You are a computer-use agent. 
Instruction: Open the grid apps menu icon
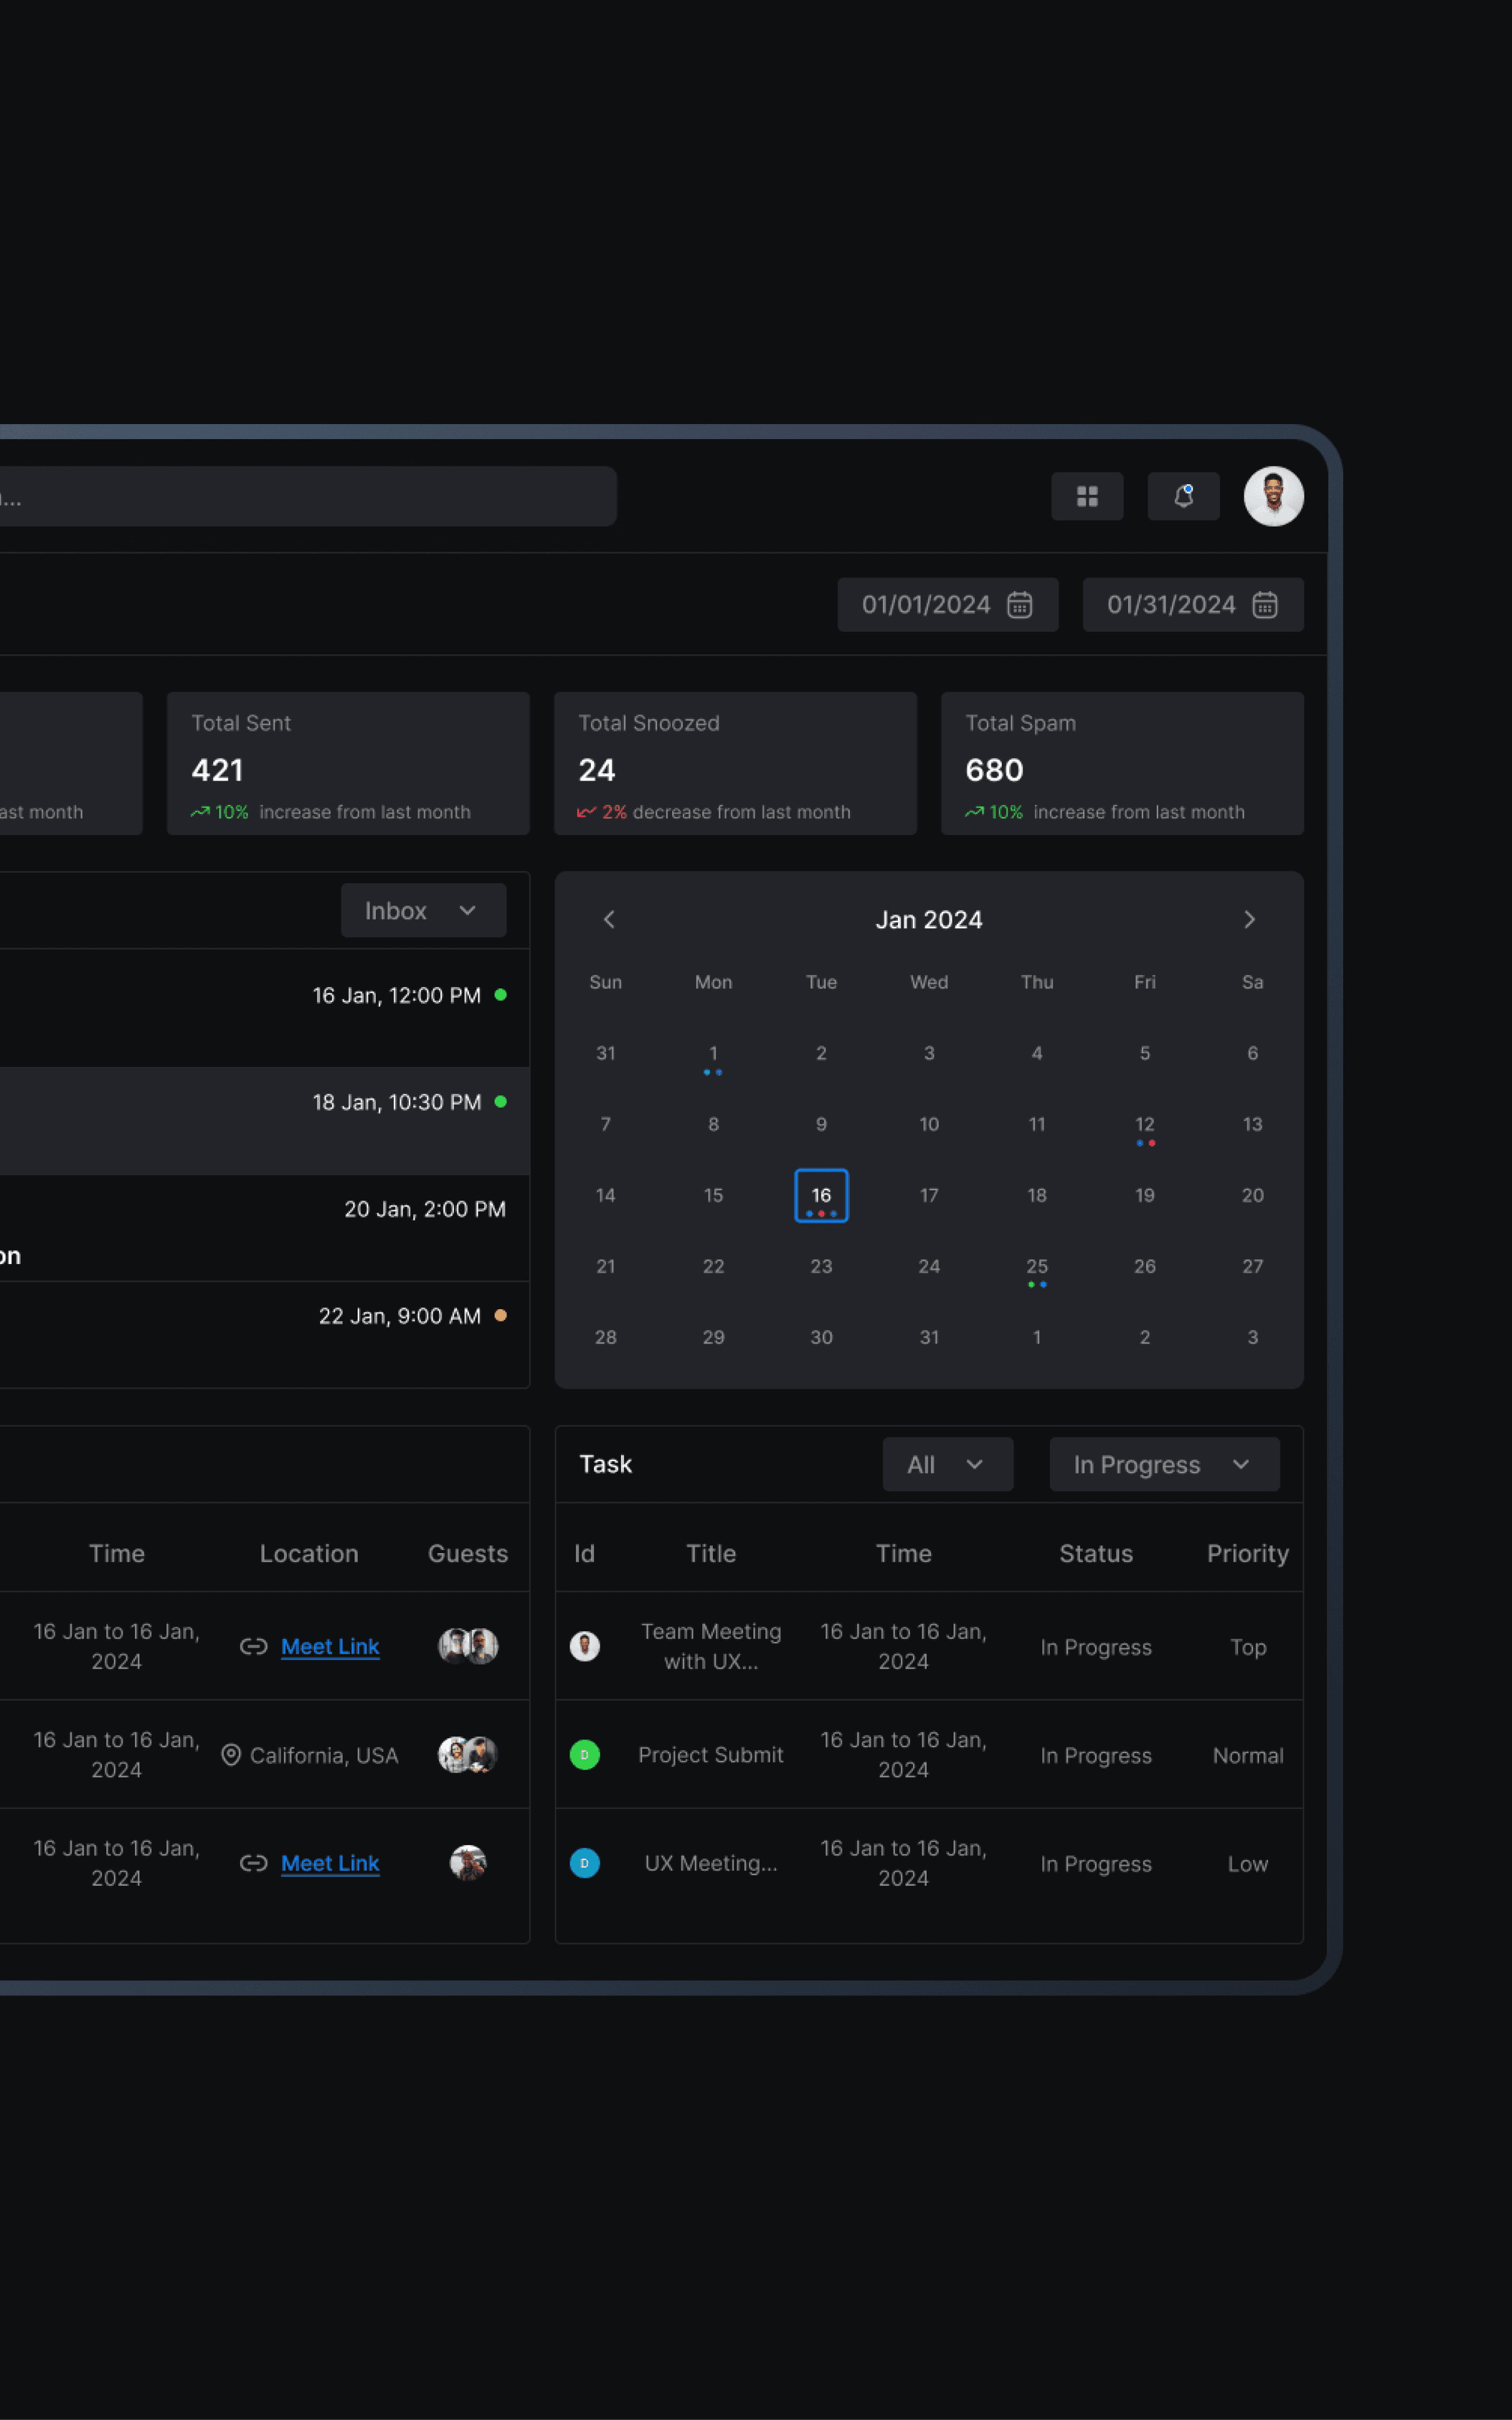(1087, 496)
